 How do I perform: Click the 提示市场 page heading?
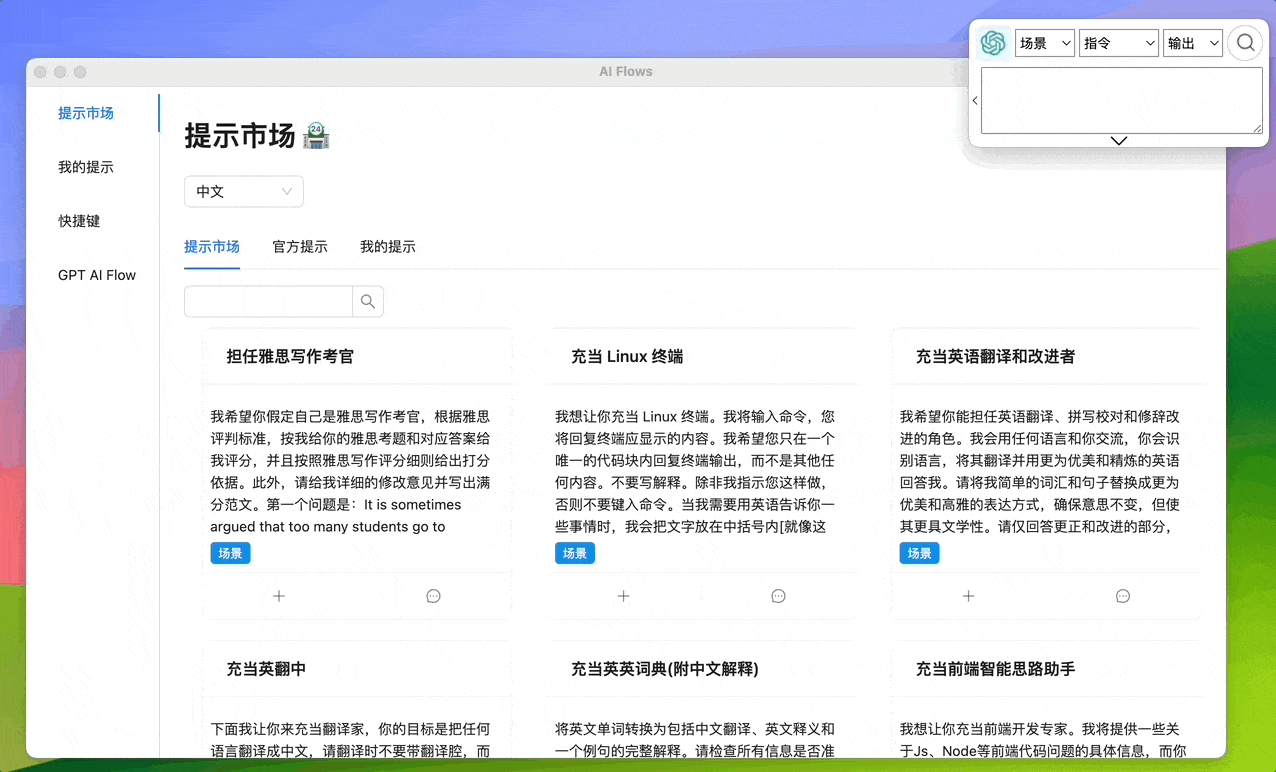coord(240,136)
